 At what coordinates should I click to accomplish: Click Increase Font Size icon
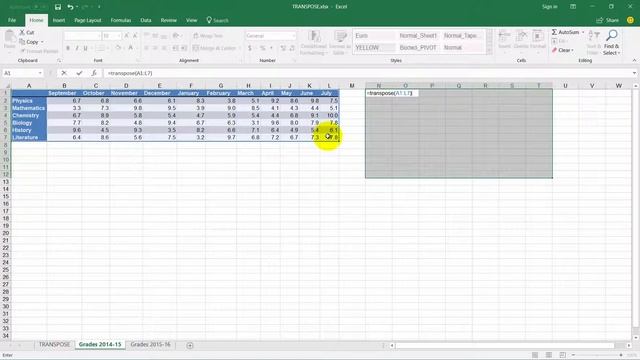tap(126, 36)
